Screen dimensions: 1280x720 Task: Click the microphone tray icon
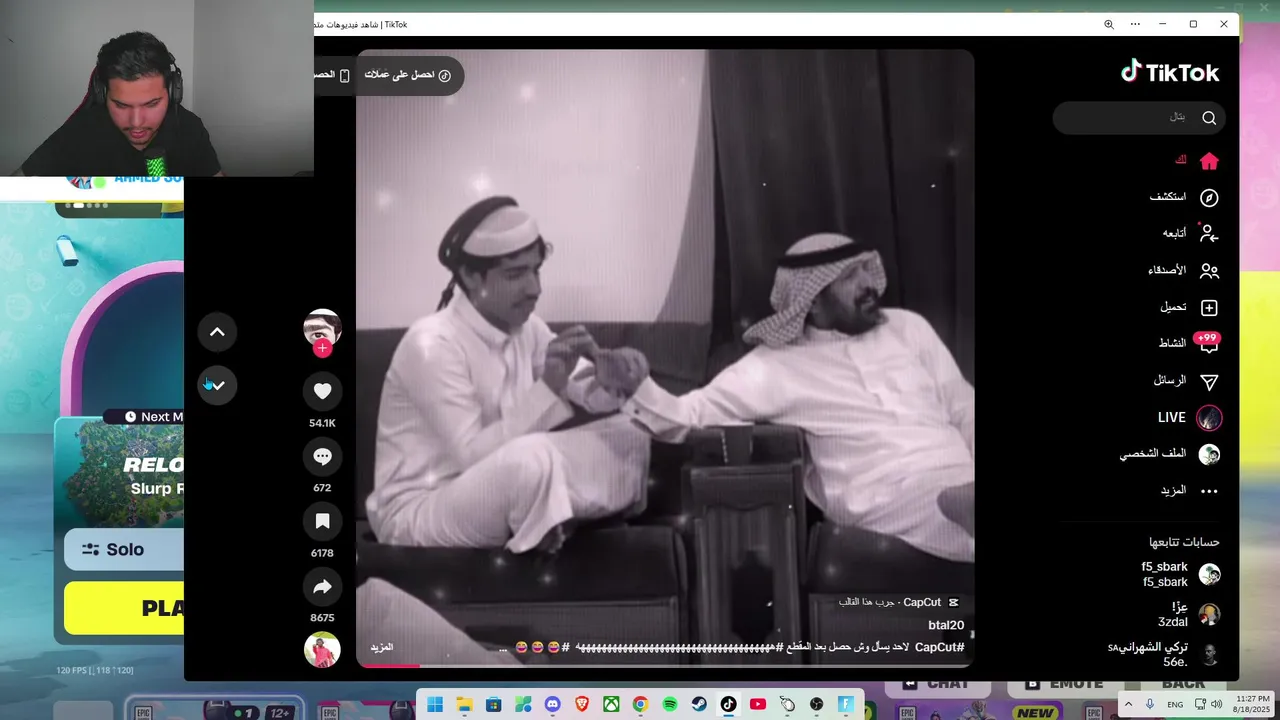(x=1150, y=704)
